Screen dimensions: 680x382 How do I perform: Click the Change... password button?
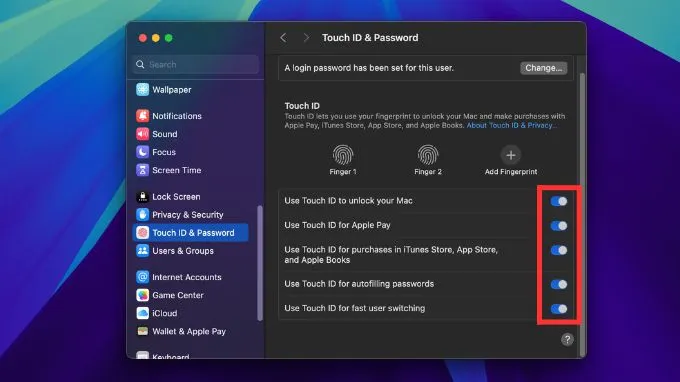tap(543, 68)
